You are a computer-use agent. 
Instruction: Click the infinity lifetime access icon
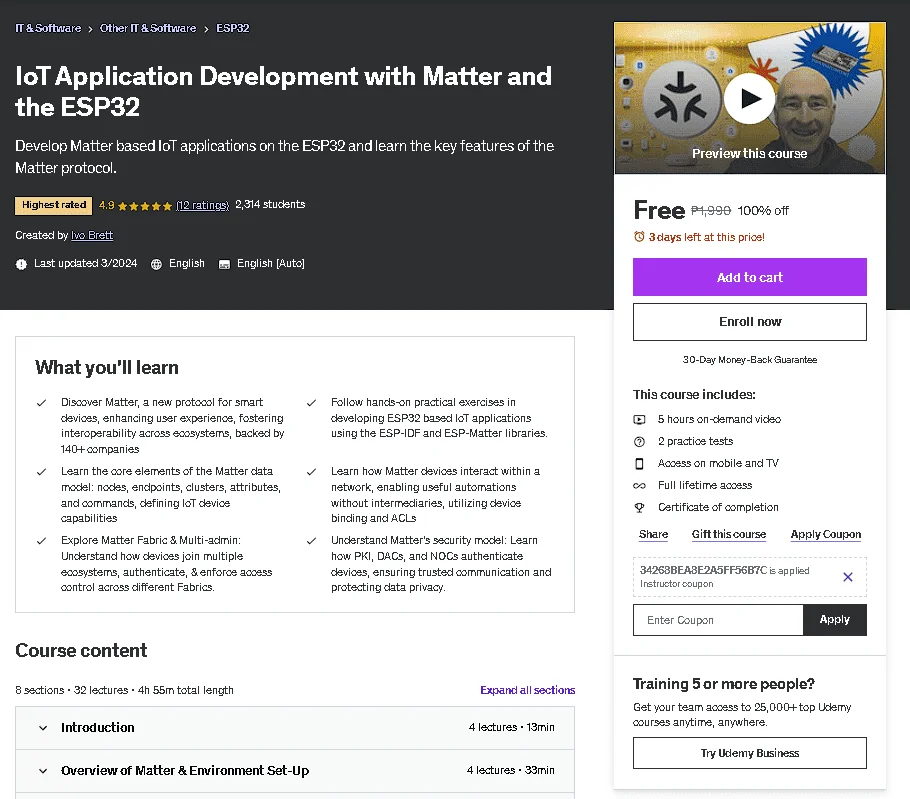639,486
